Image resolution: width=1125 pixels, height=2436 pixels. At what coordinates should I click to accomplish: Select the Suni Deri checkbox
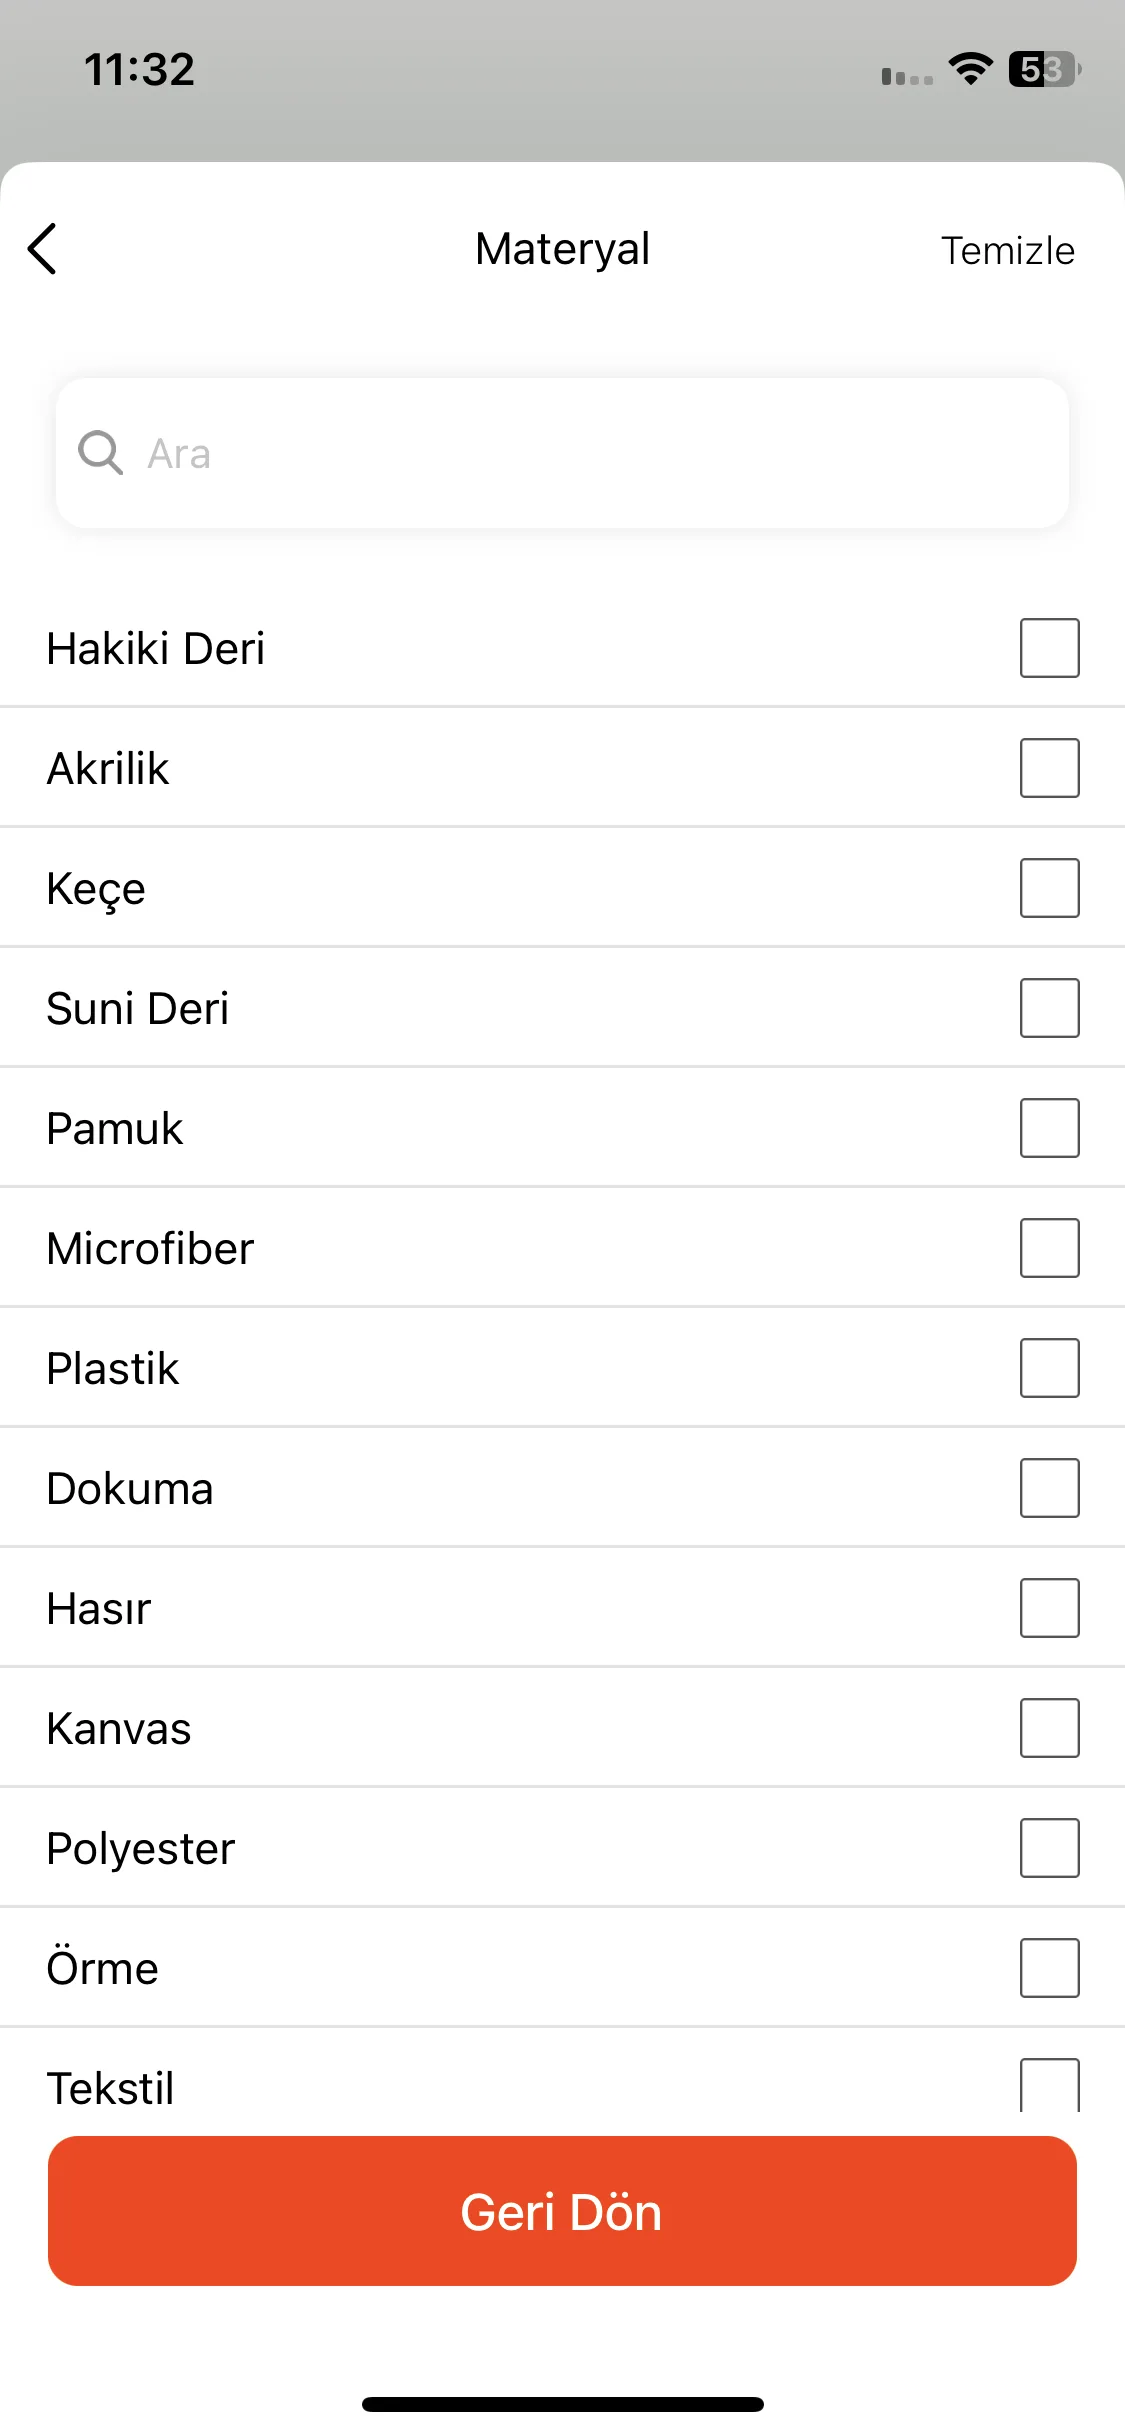tap(1049, 1008)
